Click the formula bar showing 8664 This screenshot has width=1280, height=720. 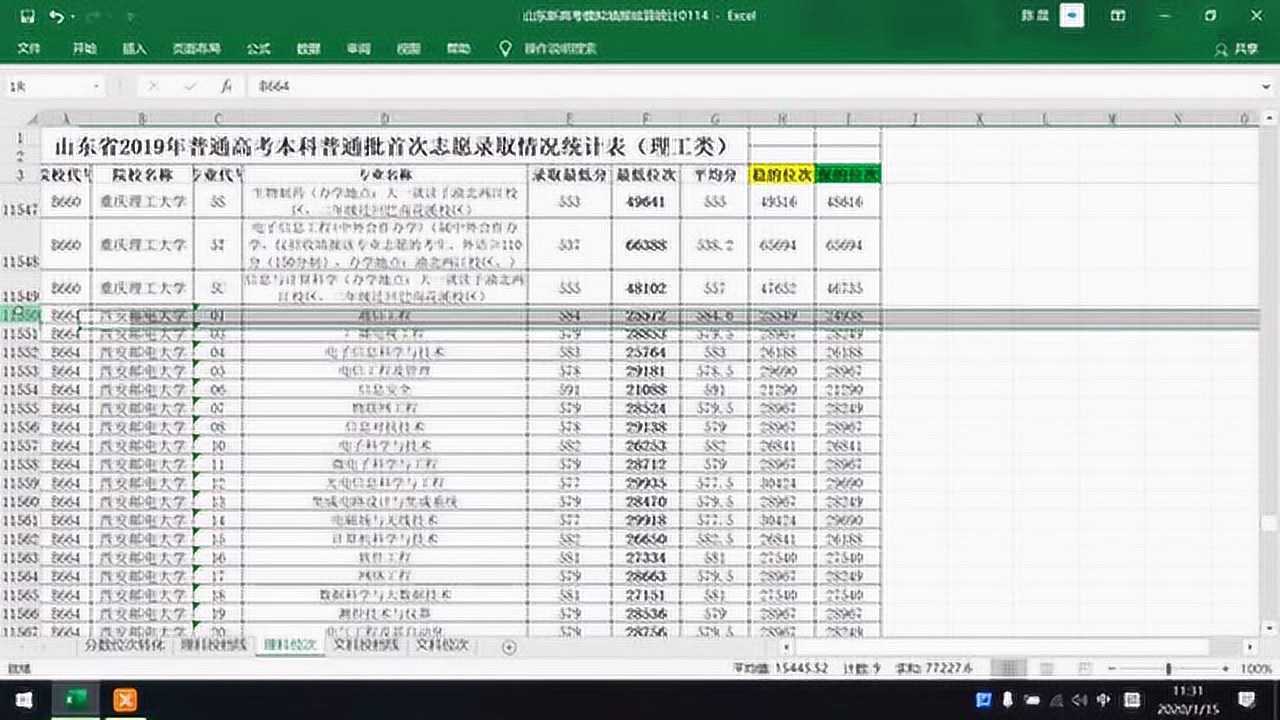click(750, 87)
